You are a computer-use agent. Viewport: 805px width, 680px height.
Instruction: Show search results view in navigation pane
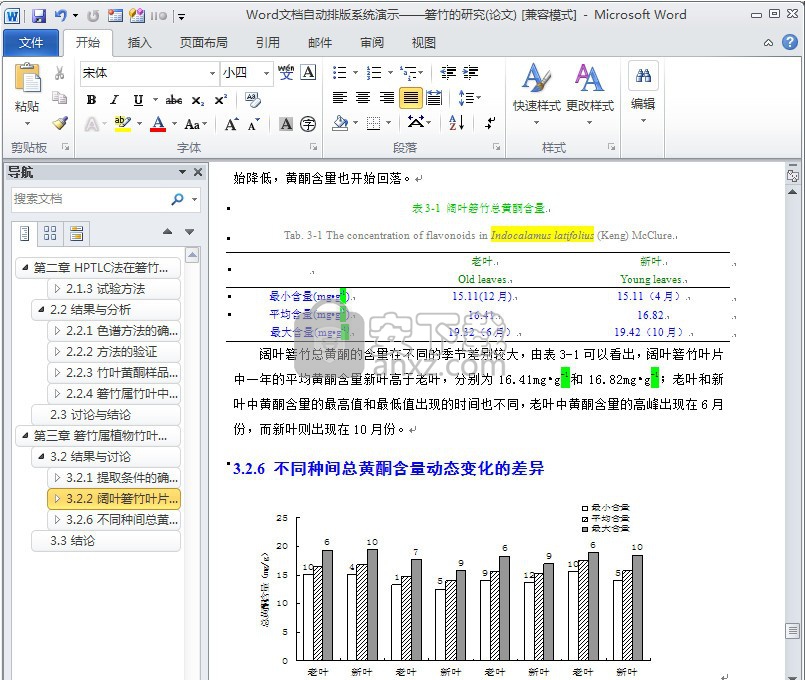coord(76,234)
